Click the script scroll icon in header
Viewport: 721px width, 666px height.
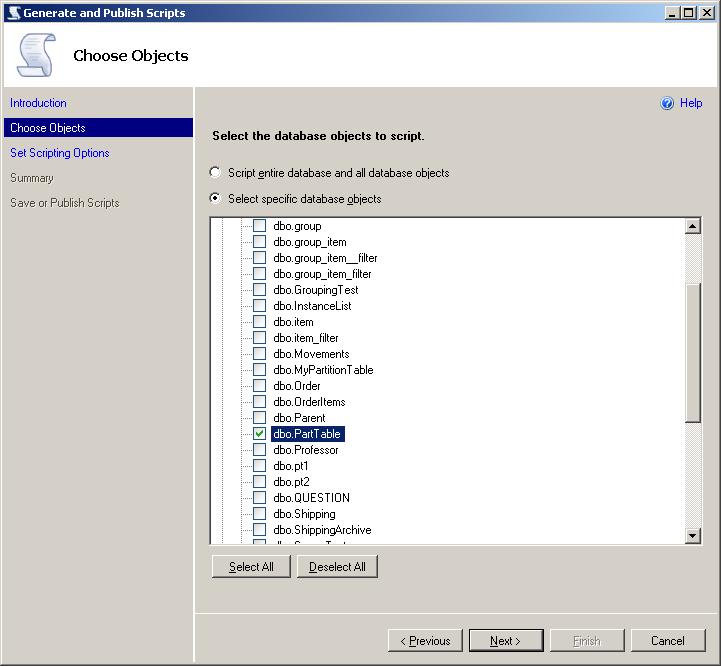tap(36, 55)
